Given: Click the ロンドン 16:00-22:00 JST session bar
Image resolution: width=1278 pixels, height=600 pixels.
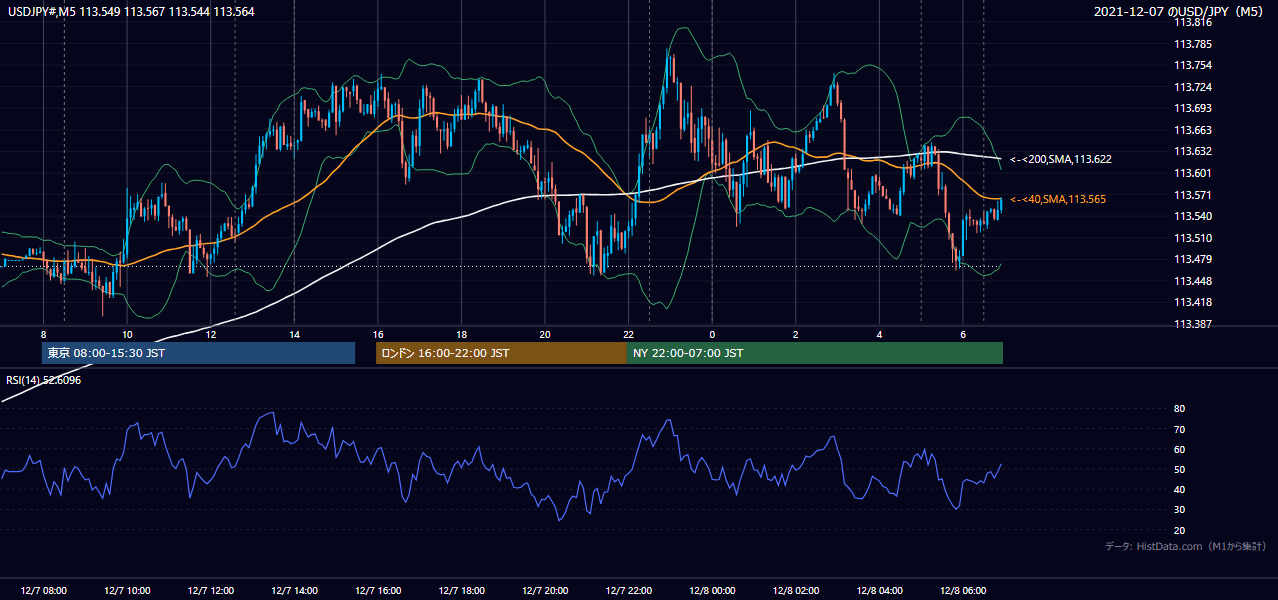Looking at the screenshot, I should 501,353.
